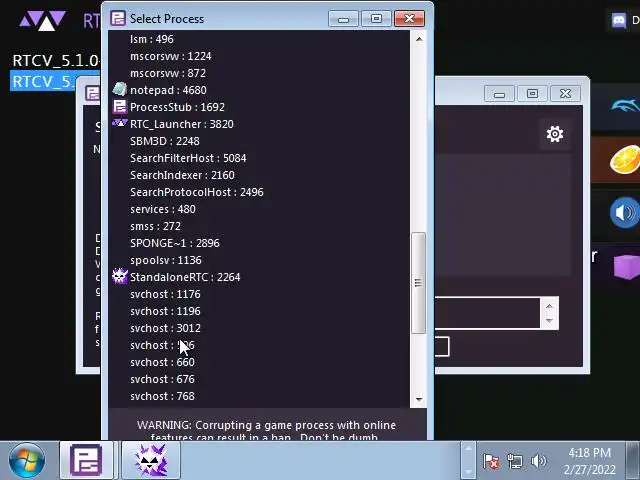Select mscorsvw : 1224 process
Screen dimensions: 640x480
point(171,56)
